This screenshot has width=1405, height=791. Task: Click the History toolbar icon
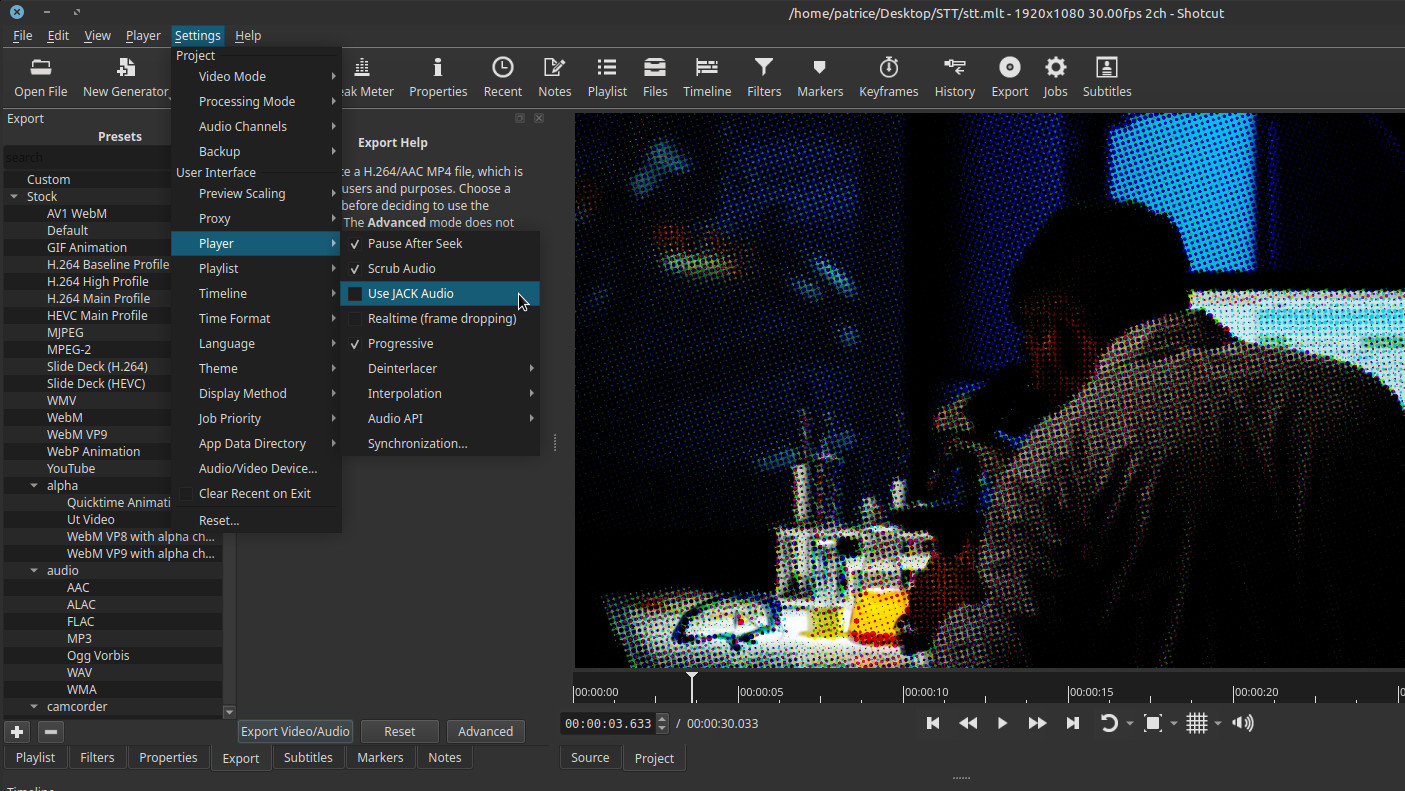[954, 77]
